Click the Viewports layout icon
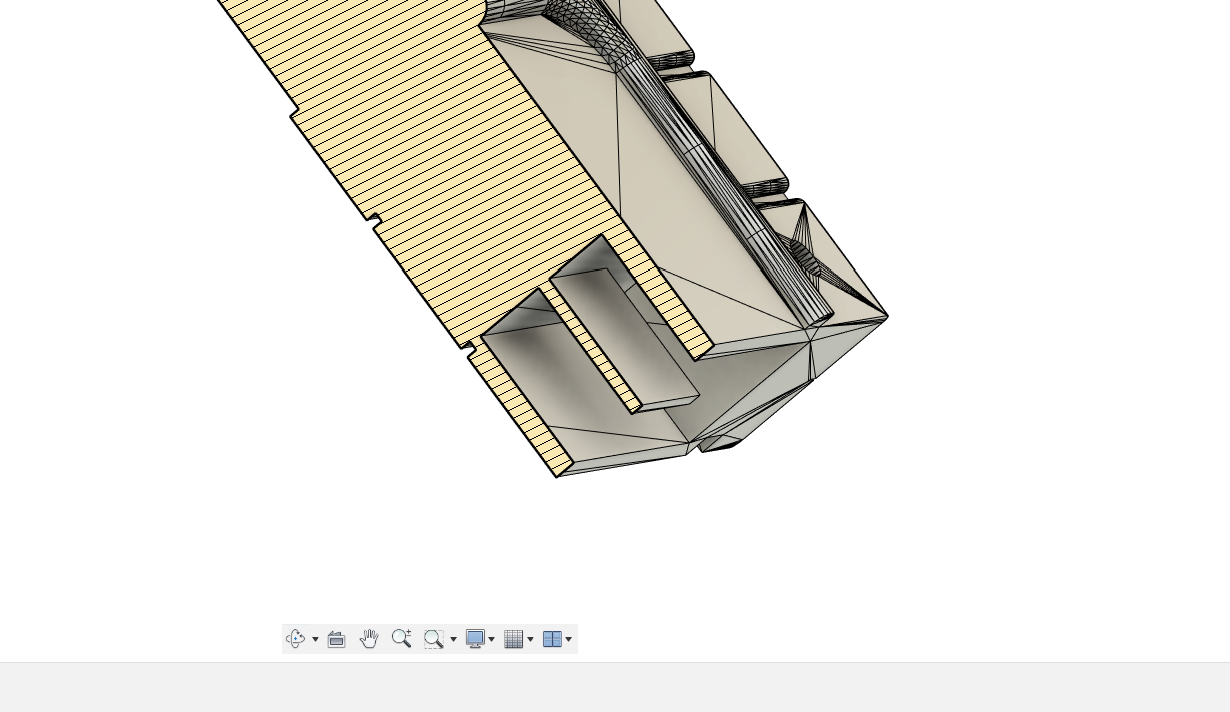The width and height of the screenshot is (1230, 712). [x=552, y=639]
